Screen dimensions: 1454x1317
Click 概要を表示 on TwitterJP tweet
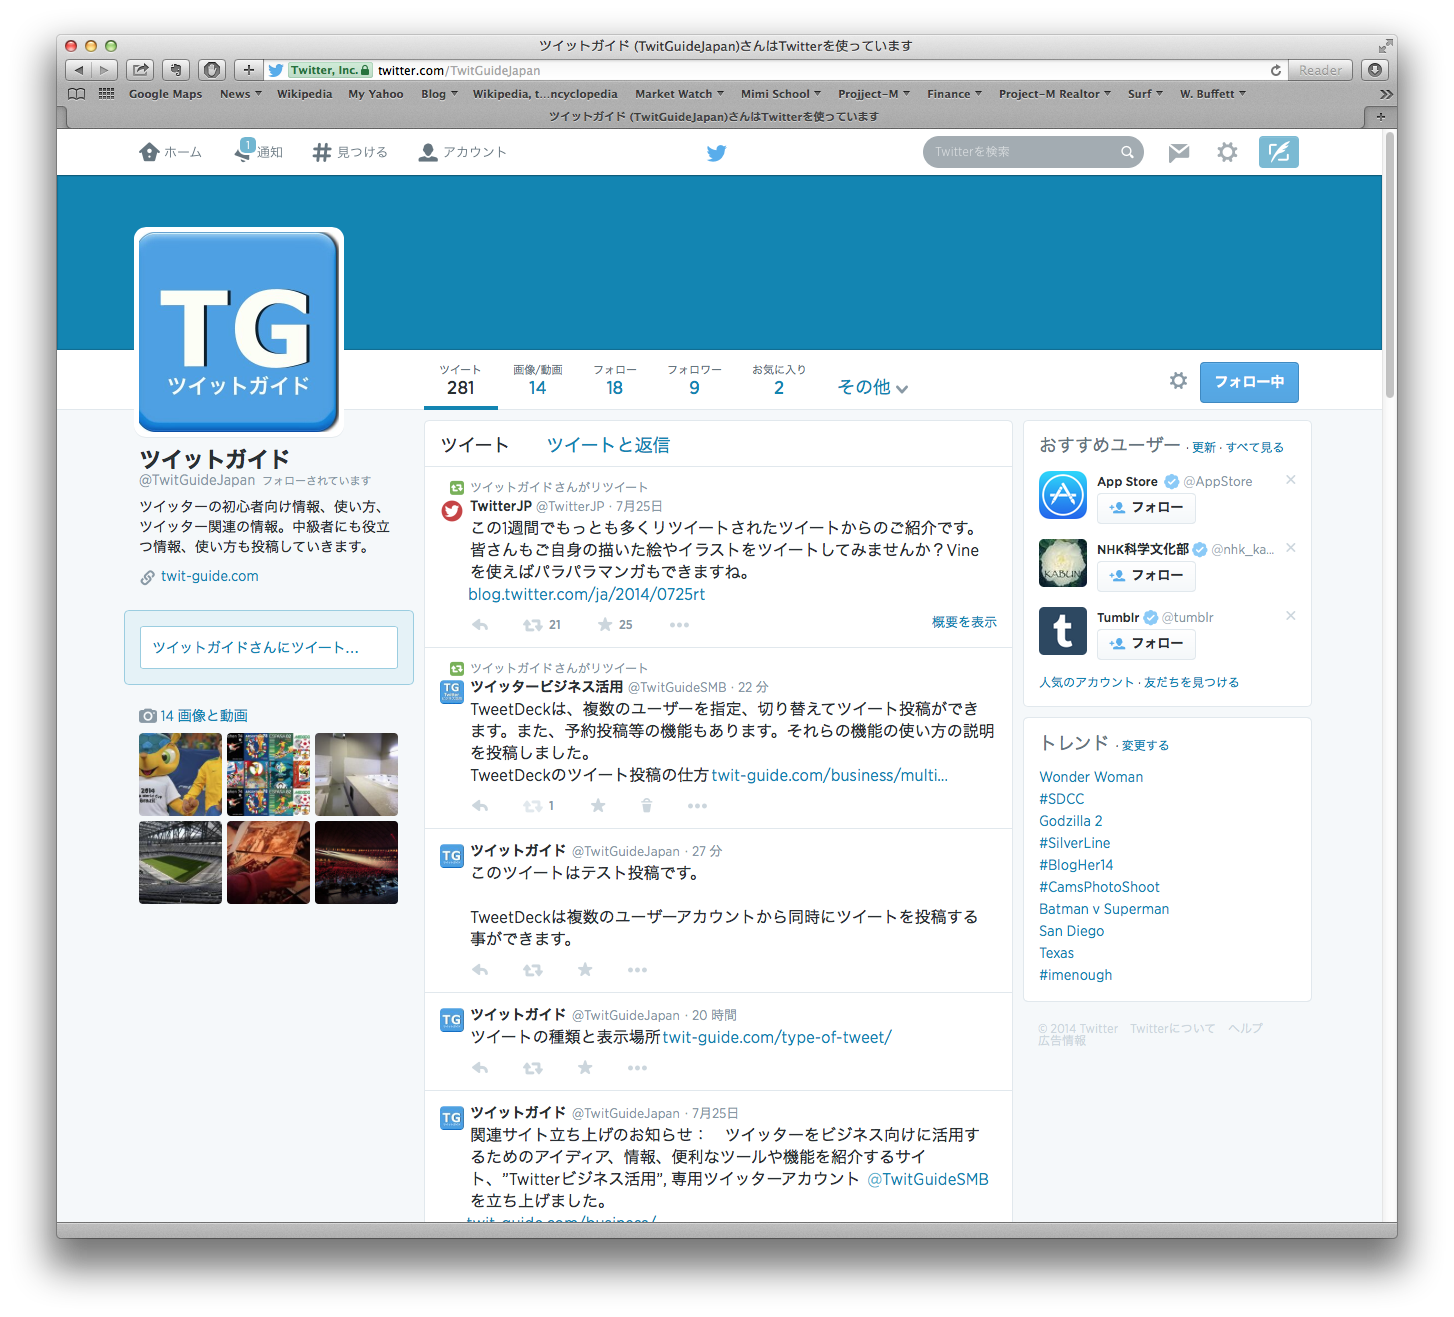[964, 622]
